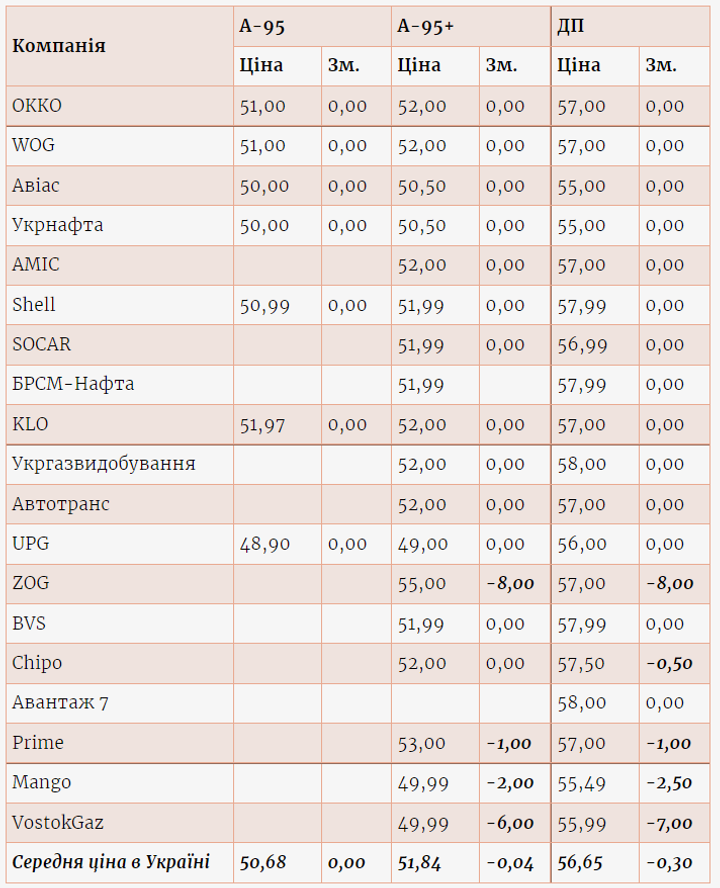Select the А-95+ column header

point(425,26)
